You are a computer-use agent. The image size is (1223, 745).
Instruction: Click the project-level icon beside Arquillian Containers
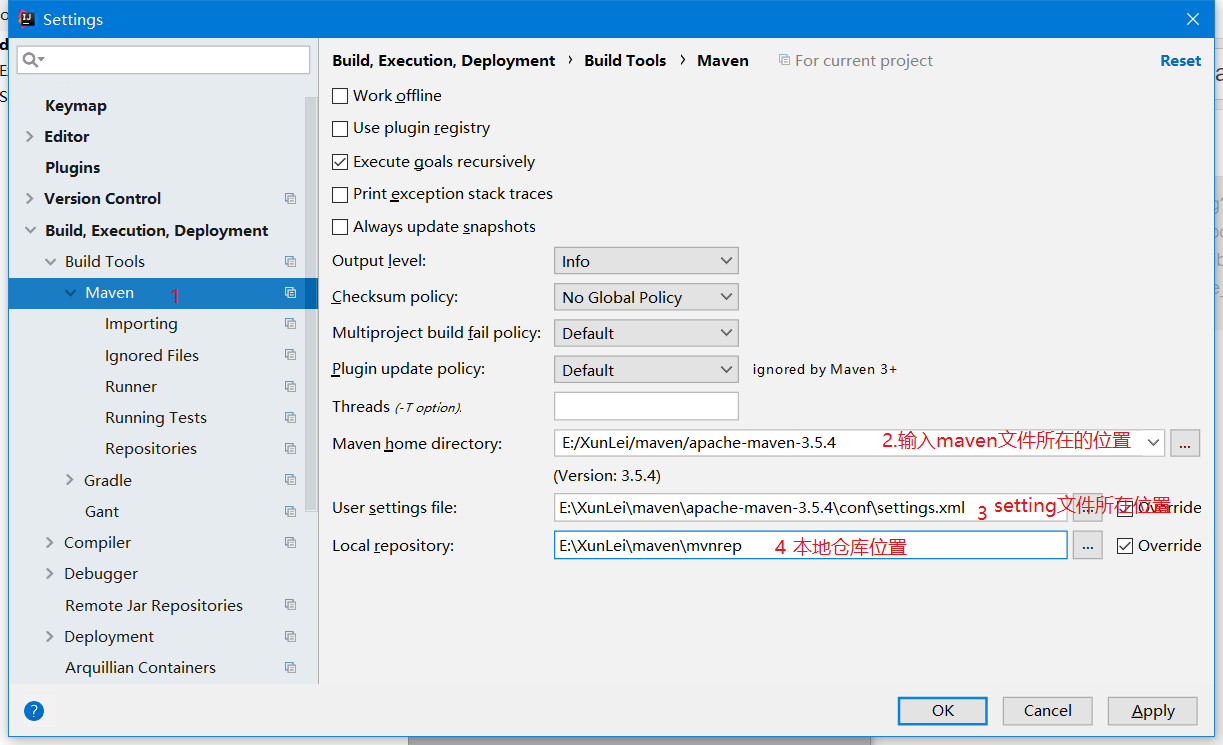(x=290, y=667)
